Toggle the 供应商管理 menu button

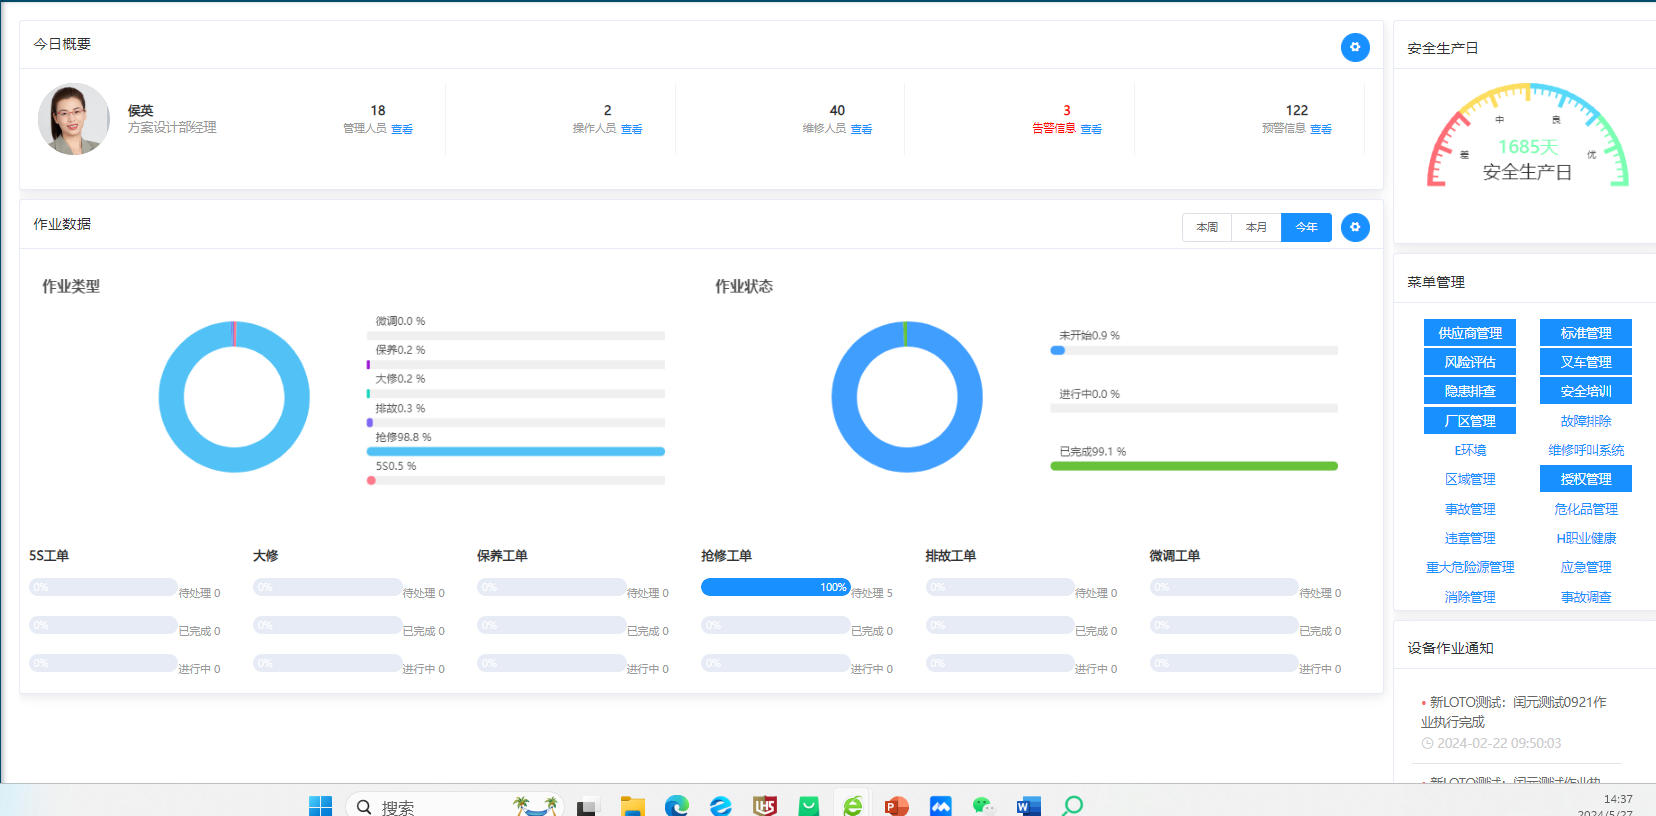tap(1469, 333)
